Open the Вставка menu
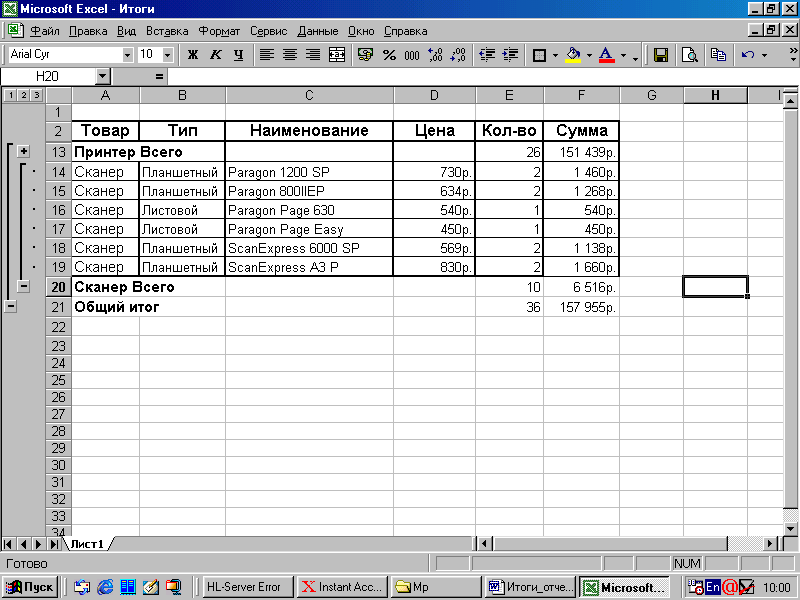This screenshot has width=800, height=600. 167,31
